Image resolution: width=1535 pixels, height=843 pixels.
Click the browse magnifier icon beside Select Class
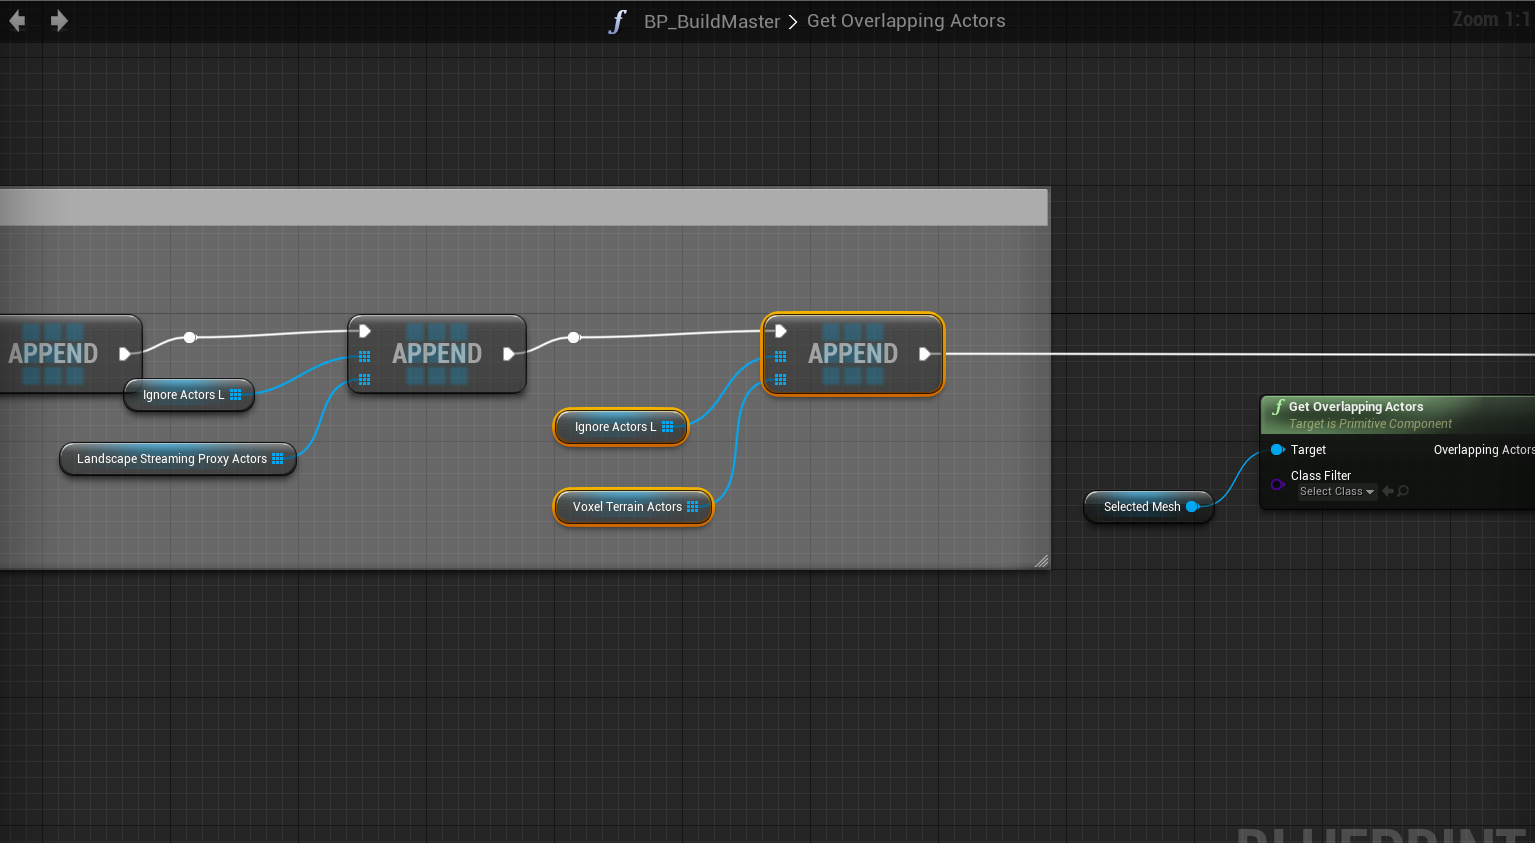[1403, 491]
